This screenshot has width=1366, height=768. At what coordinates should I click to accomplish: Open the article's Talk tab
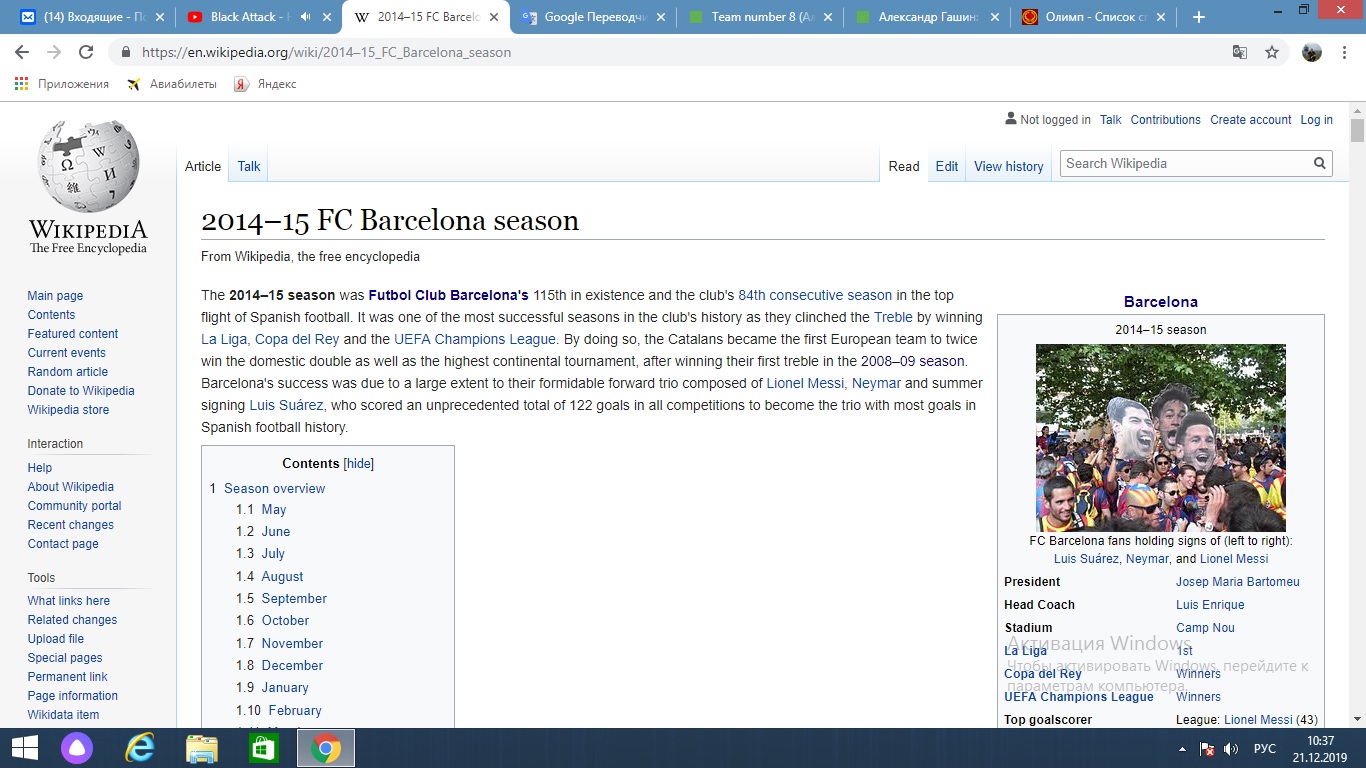click(249, 166)
